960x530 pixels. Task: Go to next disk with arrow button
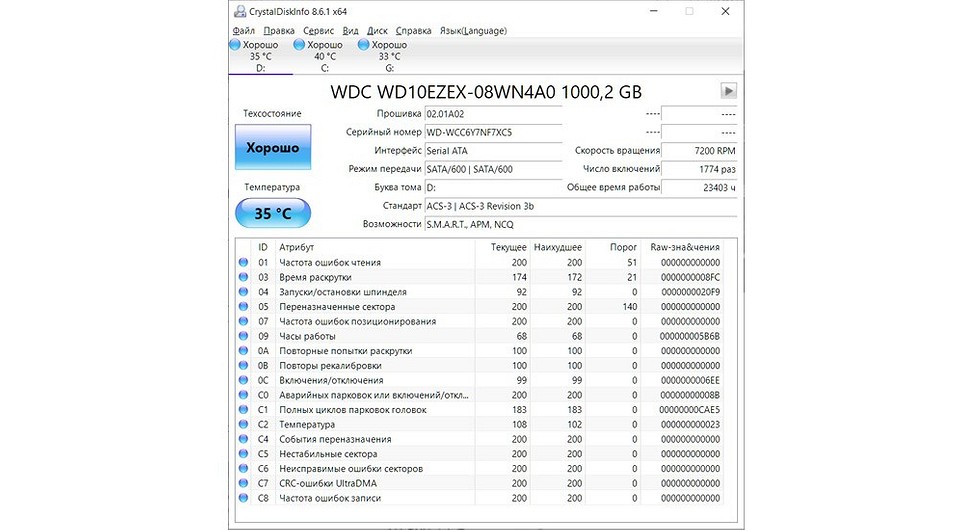tap(728, 91)
